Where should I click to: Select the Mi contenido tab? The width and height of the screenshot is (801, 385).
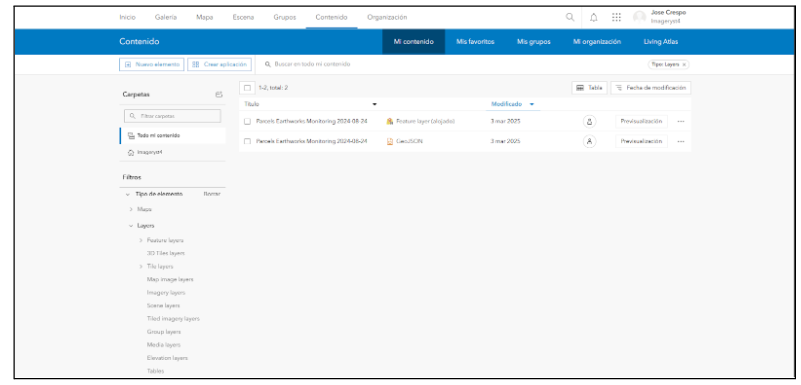[x=413, y=42]
